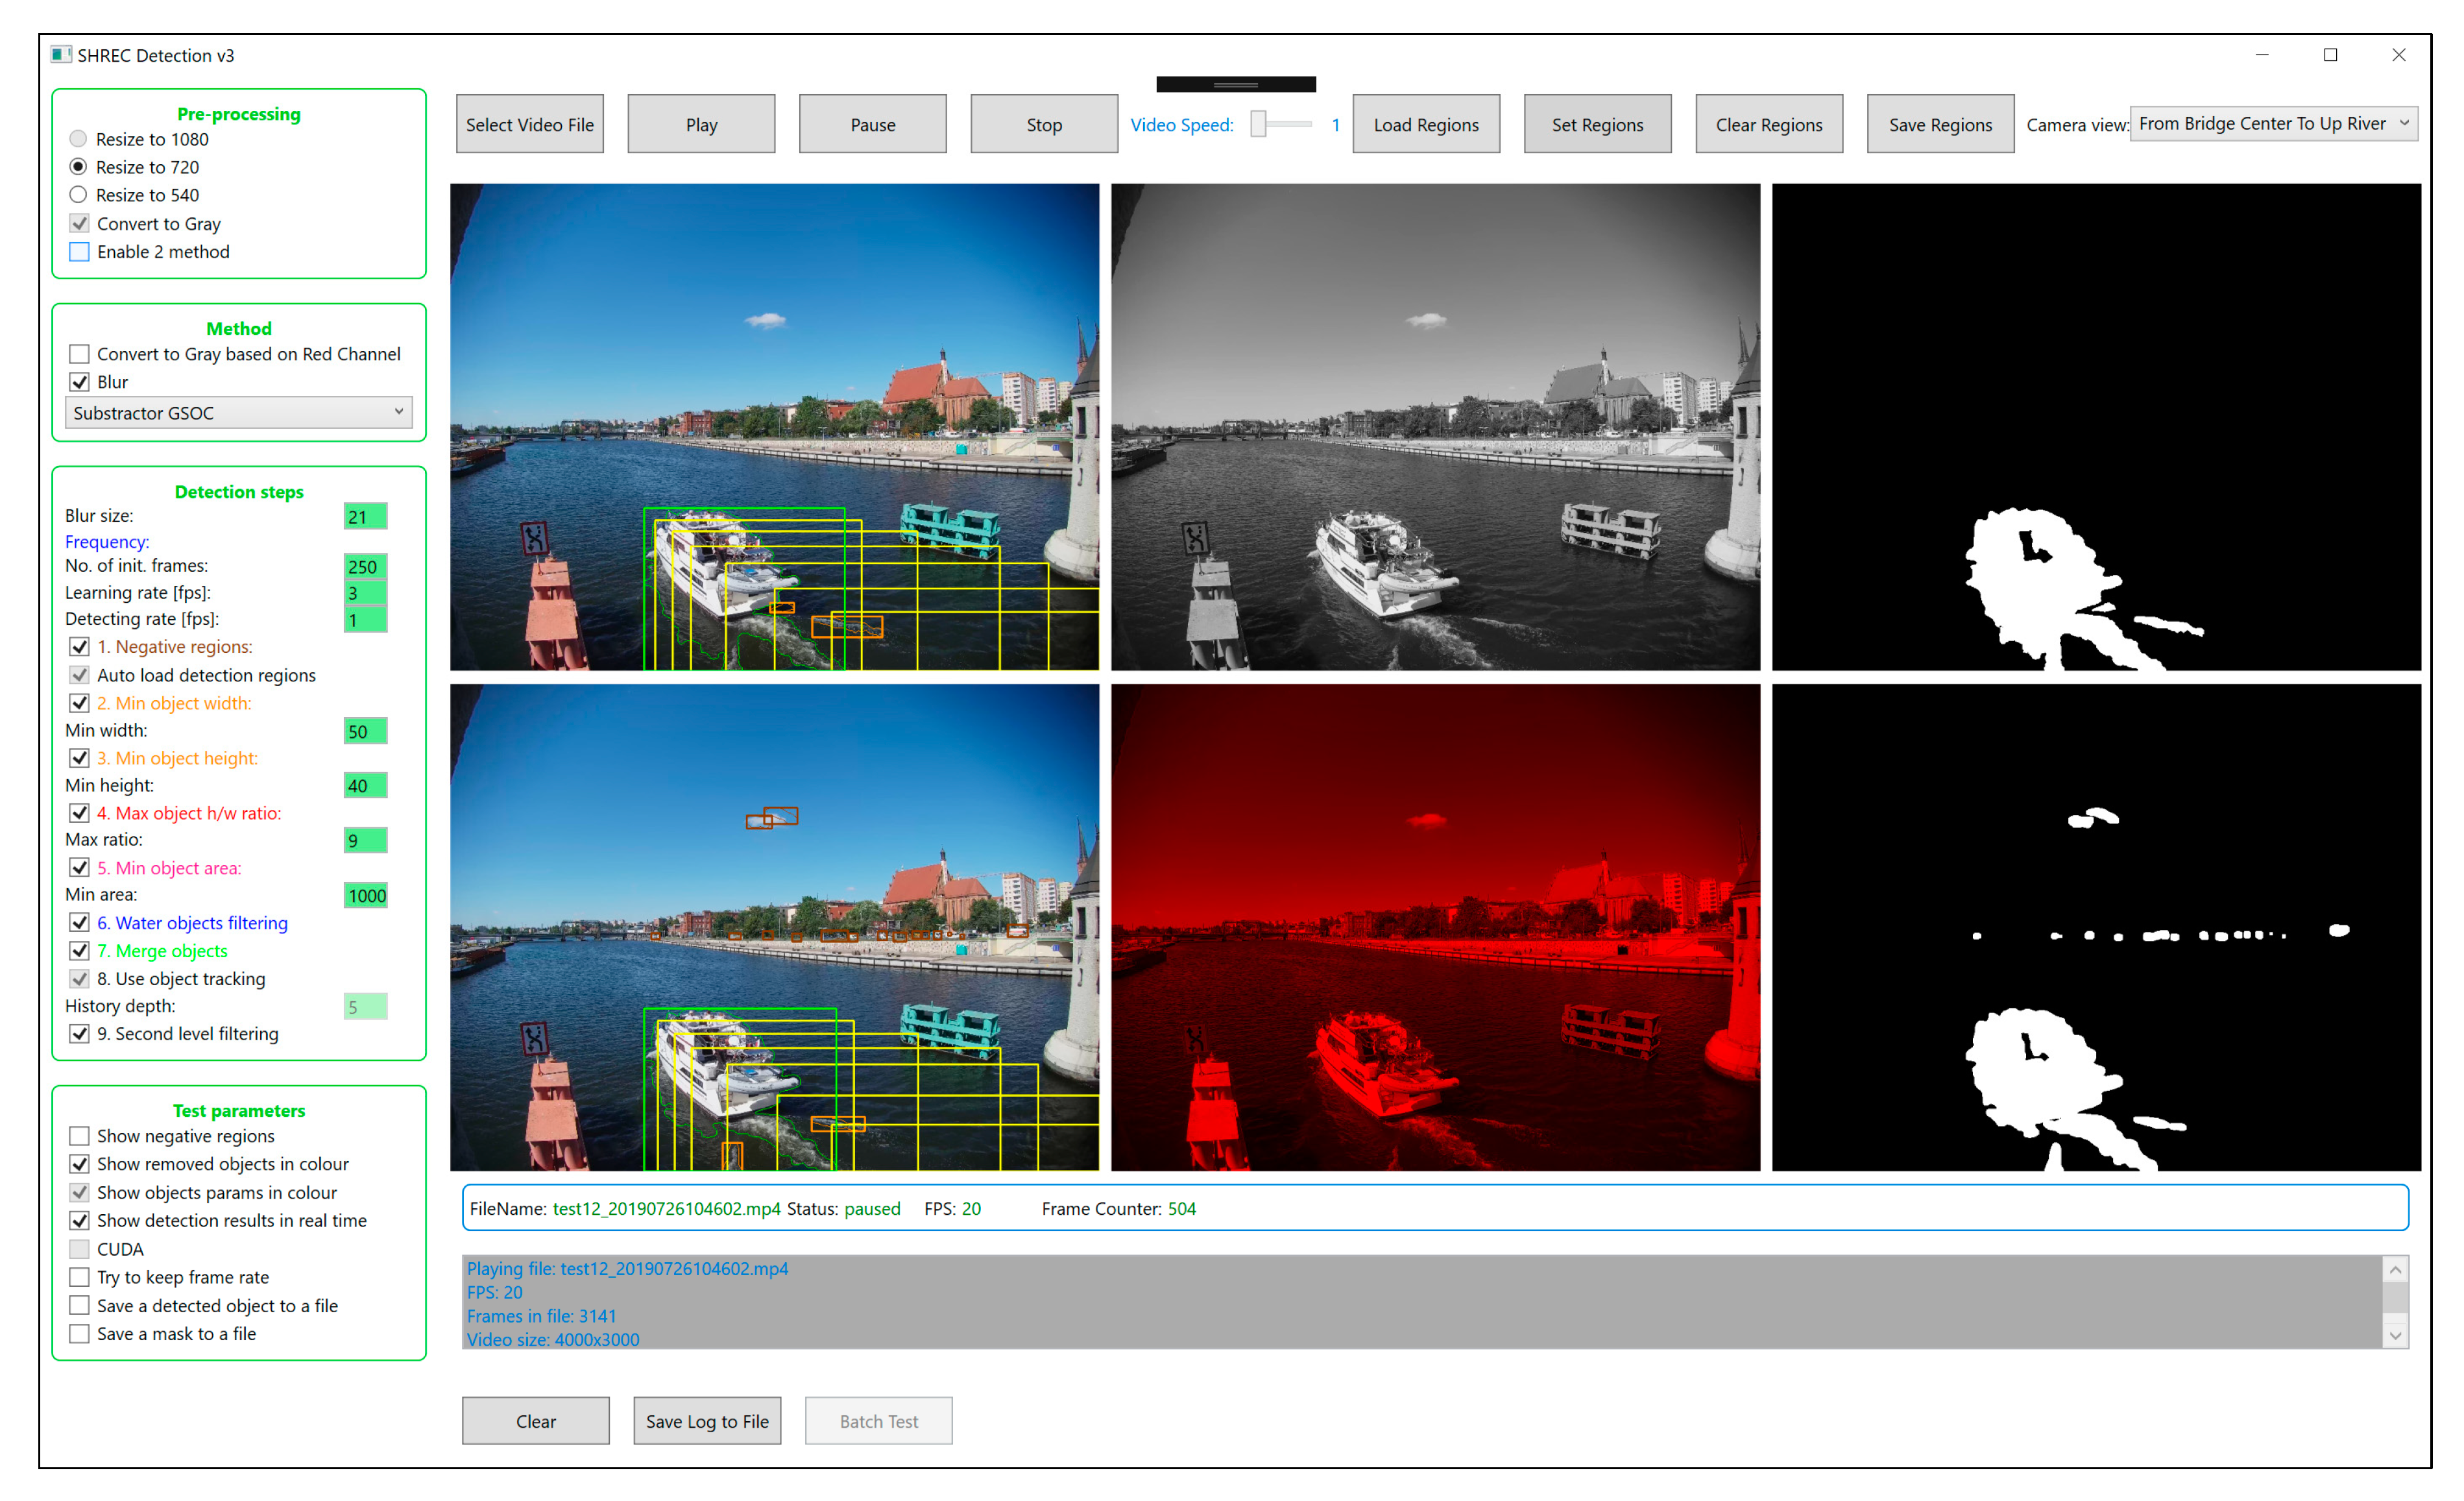Click the top-right binary mask thumbnail
This screenshot has height=1501, width=2464.
[2095, 427]
